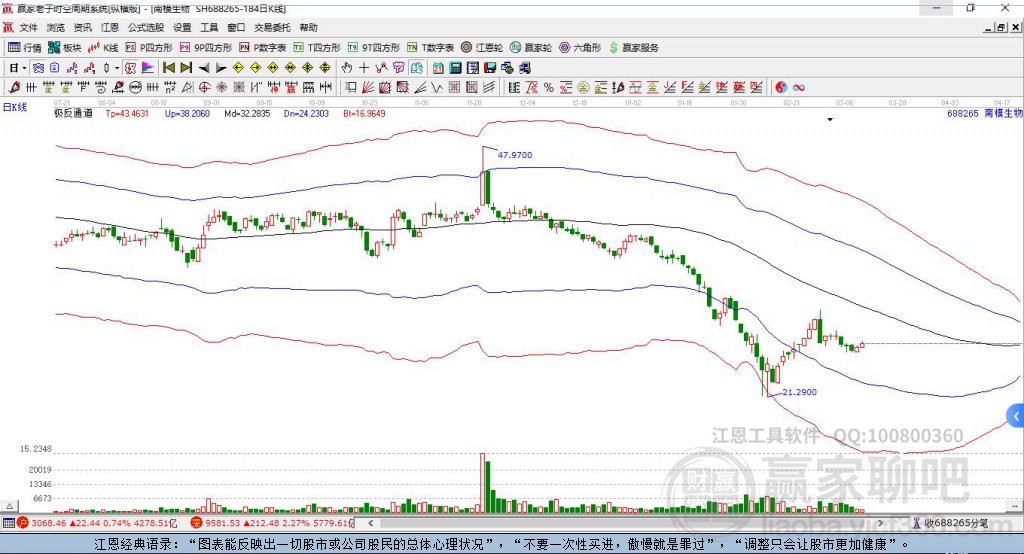The height and width of the screenshot is (554, 1024).
Task: Select the zigzag wave line tool
Action: coord(437,87)
